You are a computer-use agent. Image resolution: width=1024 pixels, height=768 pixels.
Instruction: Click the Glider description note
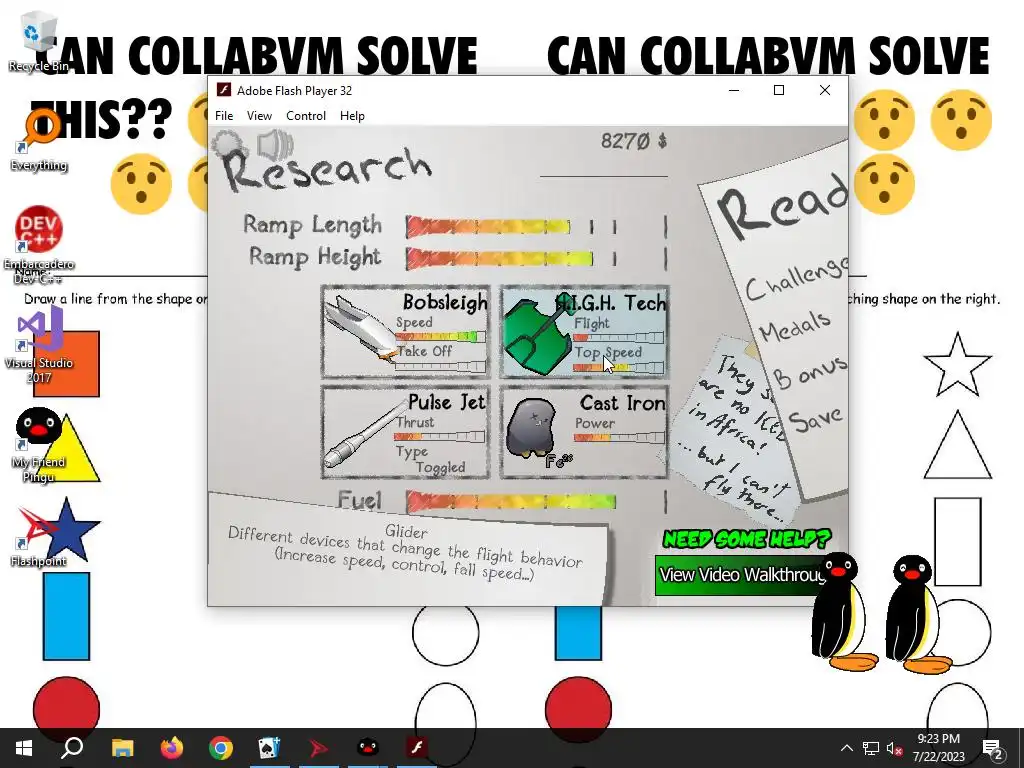[406, 550]
